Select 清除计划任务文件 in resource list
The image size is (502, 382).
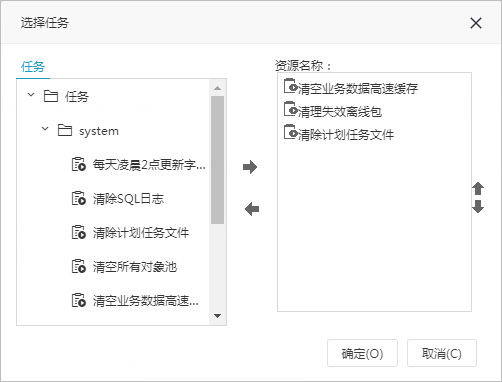tap(346, 135)
